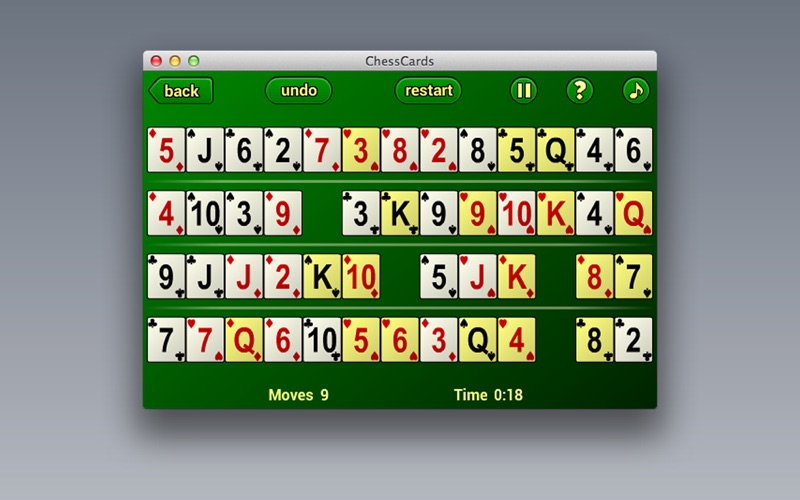Click the green zoom window button

(x=193, y=61)
